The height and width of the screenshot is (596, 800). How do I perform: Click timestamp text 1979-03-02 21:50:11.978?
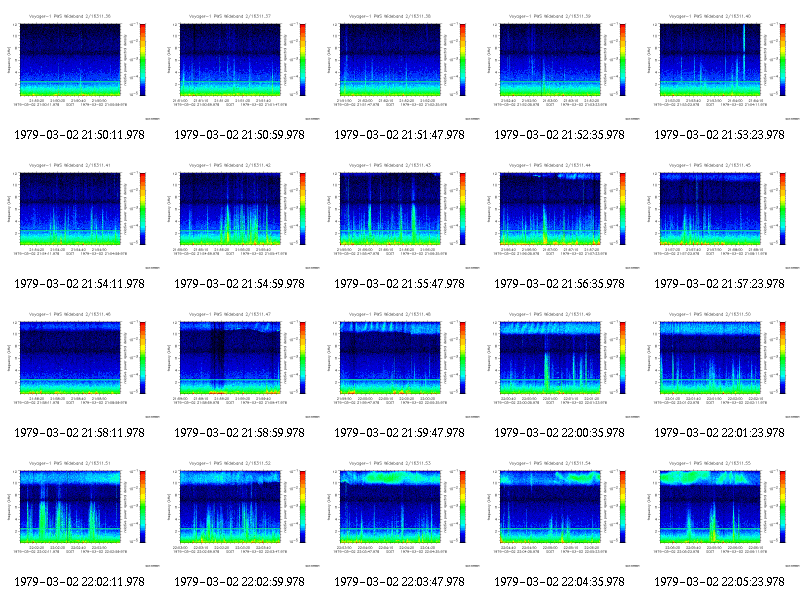point(80,135)
